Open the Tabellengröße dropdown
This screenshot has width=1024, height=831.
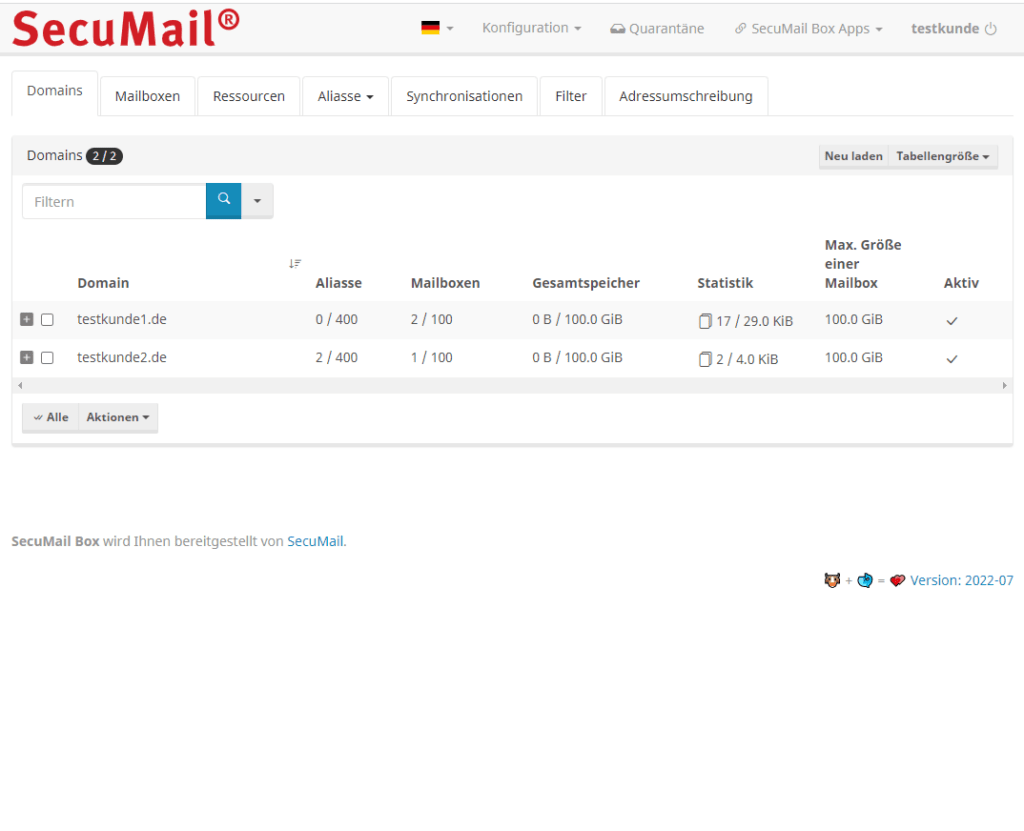941,156
